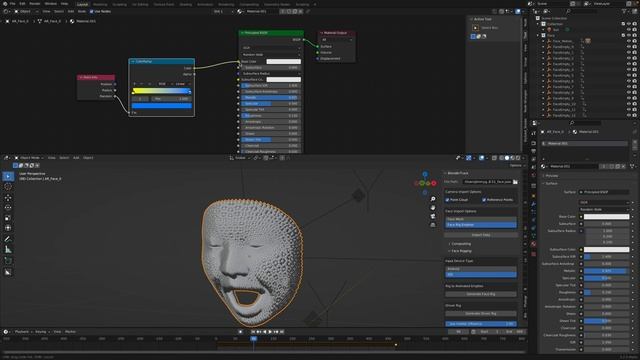Click the viewport zoom magnifier icon

point(433,199)
